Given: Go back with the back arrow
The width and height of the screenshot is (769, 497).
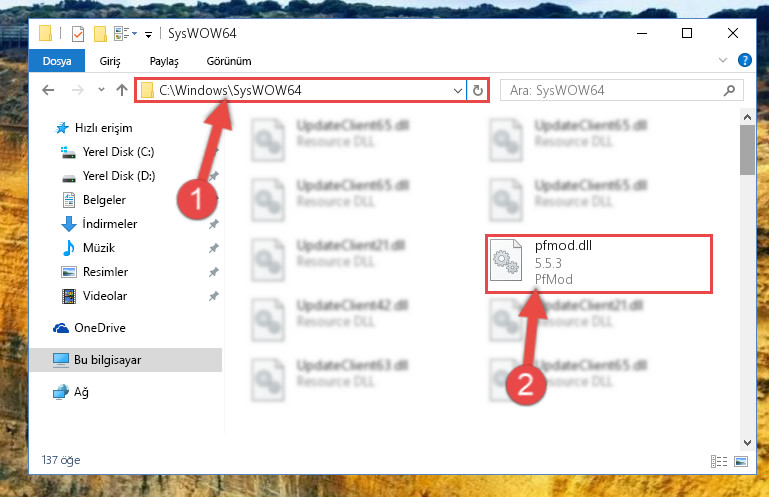Looking at the screenshot, I should pos(48,90).
